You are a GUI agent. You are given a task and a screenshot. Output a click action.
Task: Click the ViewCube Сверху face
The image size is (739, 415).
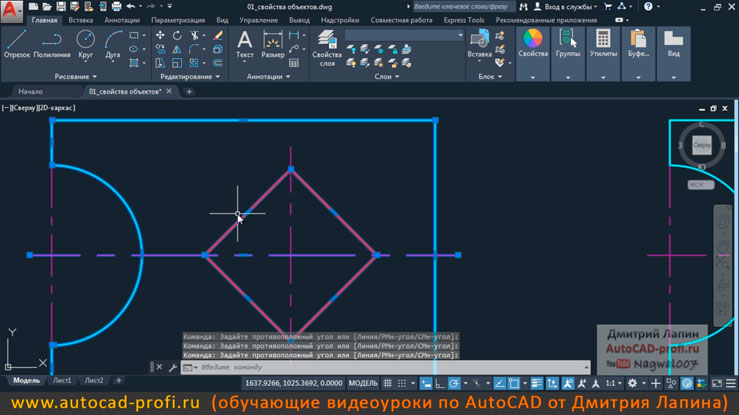tap(702, 145)
